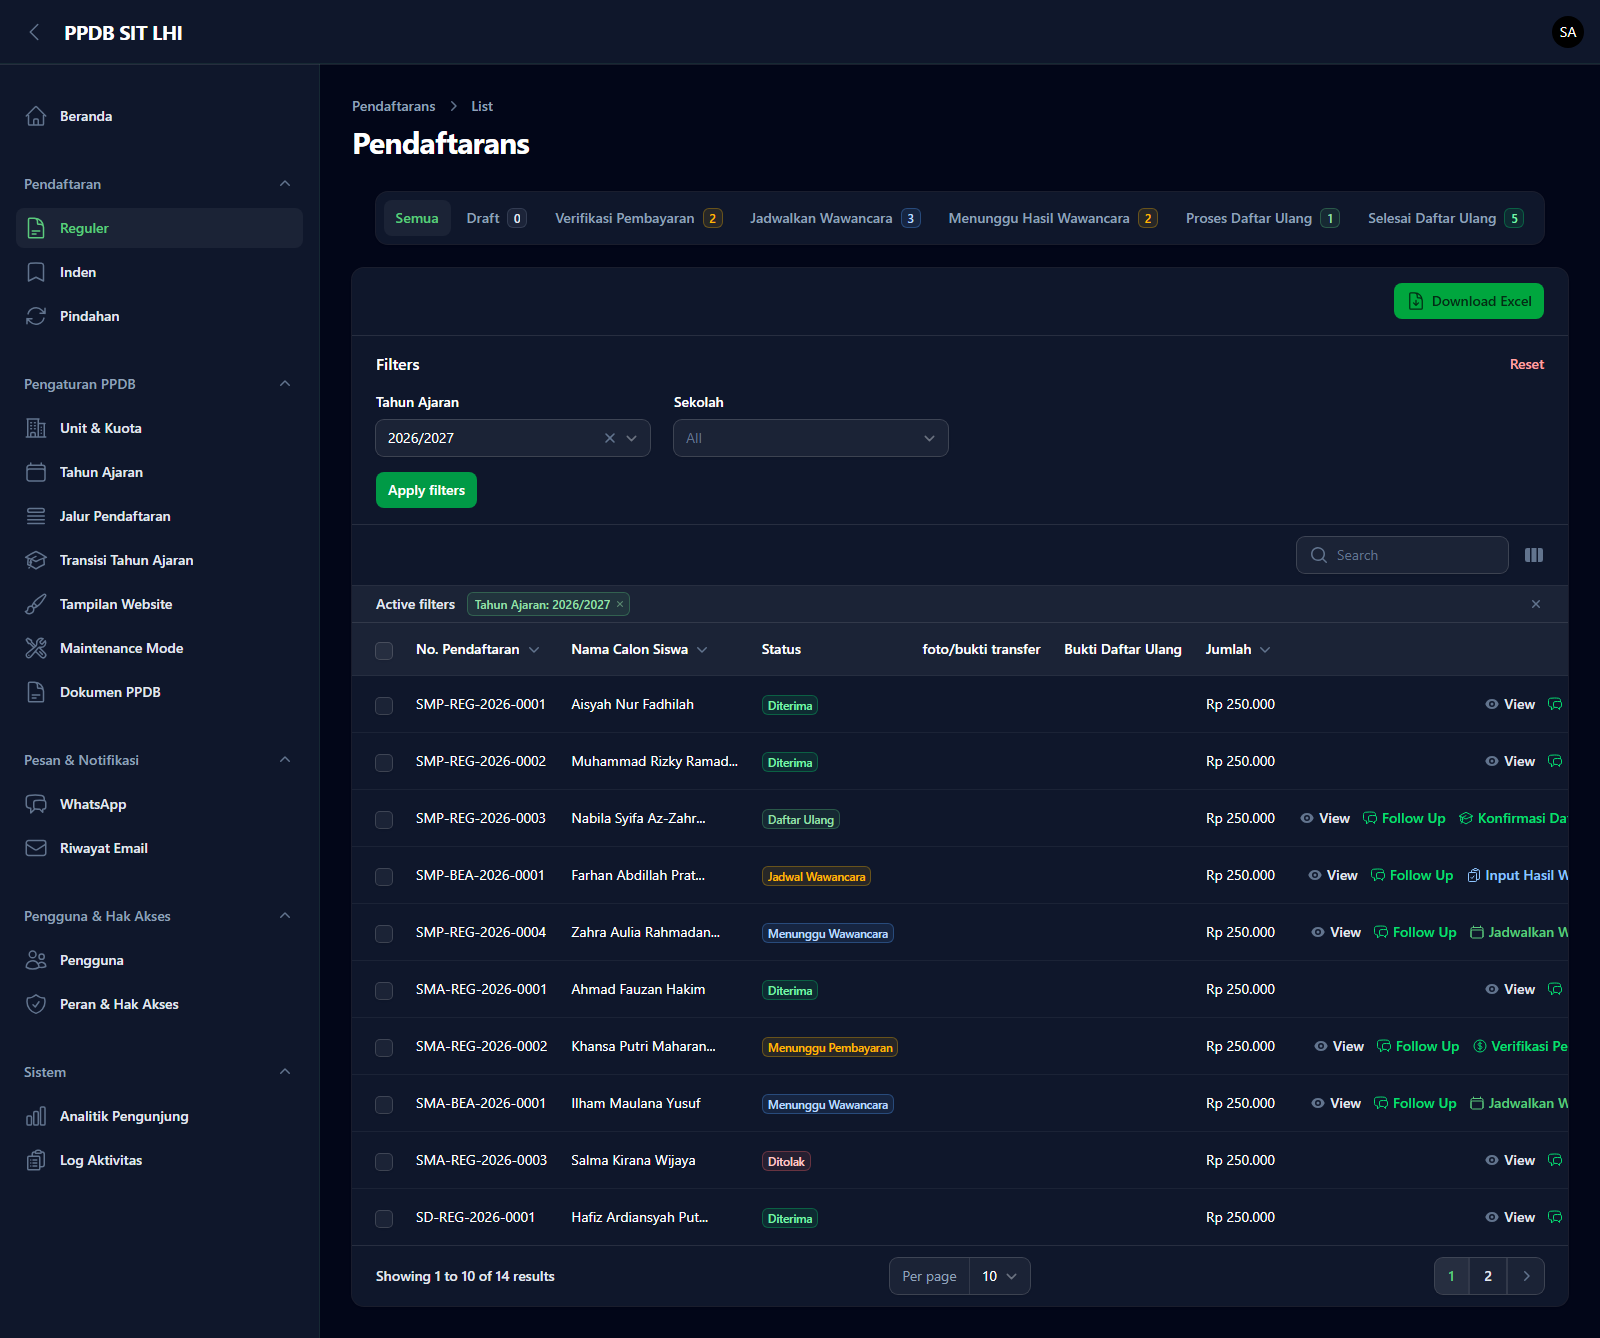Click Peran & Hak Akses shield icon
Viewport: 1600px width, 1338px height.
click(x=36, y=1004)
